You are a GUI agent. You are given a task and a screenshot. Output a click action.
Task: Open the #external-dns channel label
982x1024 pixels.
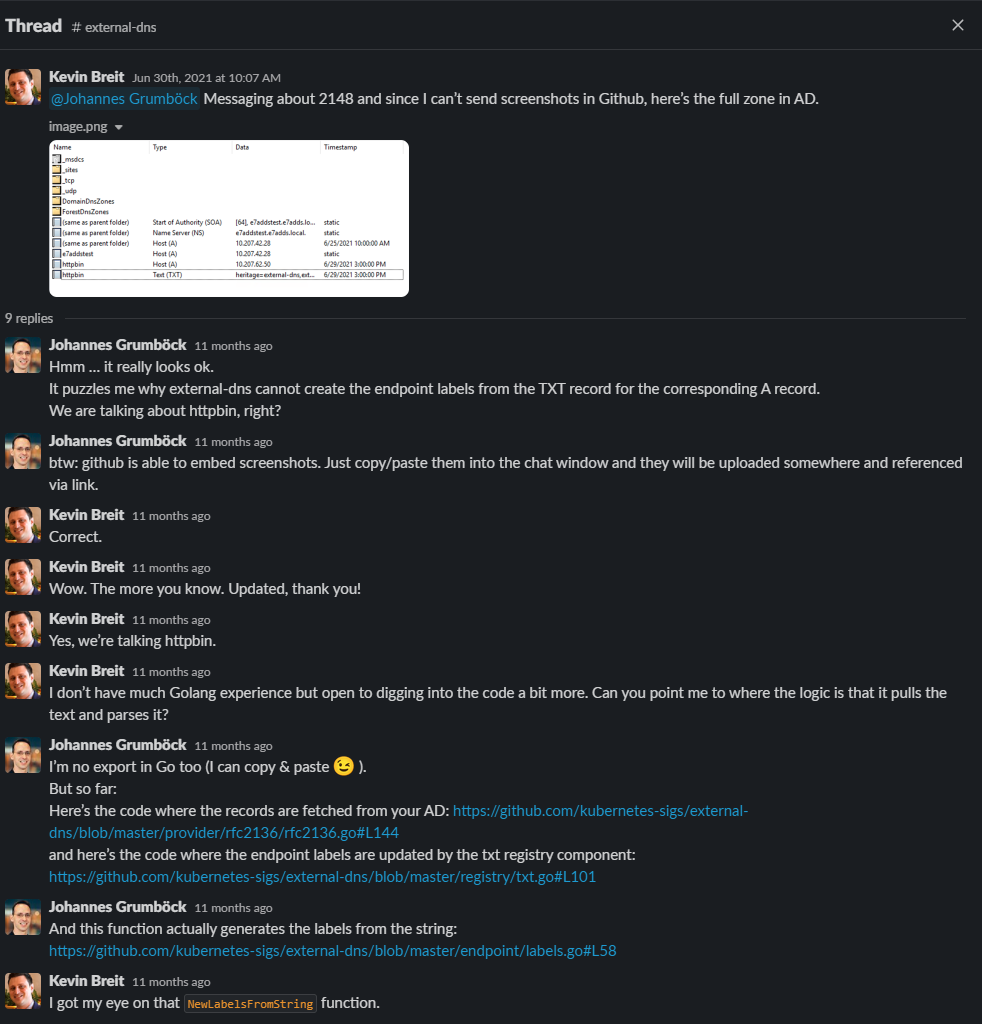(114, 27)
